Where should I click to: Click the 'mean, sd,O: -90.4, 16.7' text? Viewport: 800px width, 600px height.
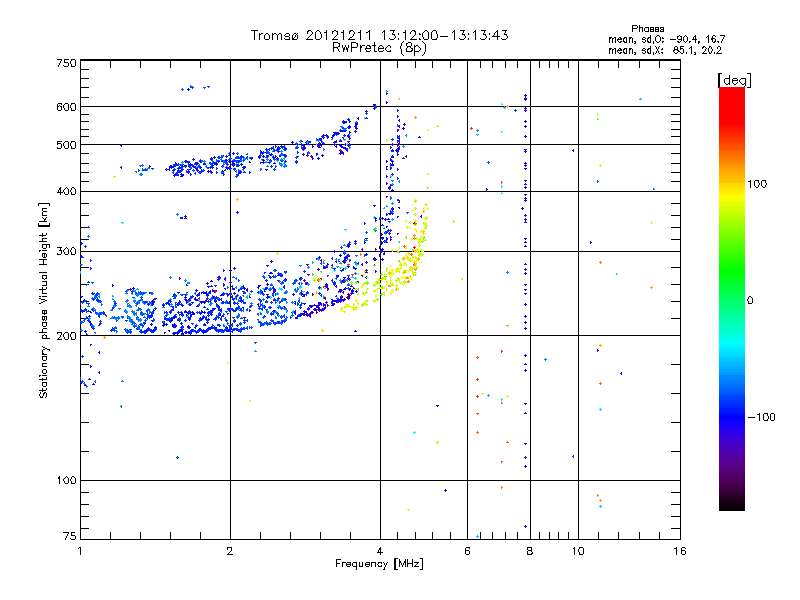(x=666, y=39)
